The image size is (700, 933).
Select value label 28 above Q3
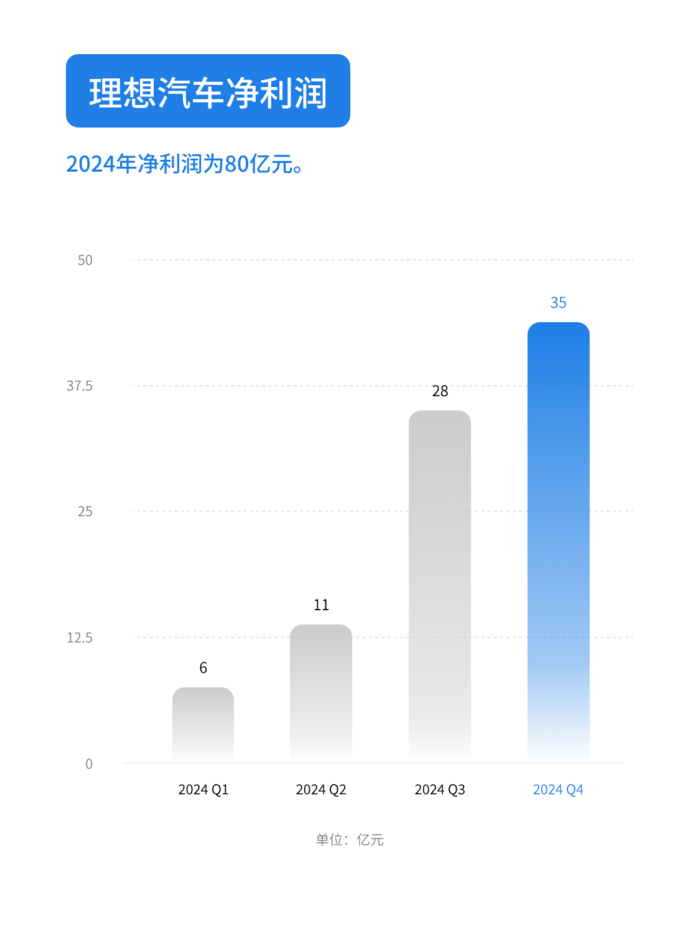[x=440, y=392]
